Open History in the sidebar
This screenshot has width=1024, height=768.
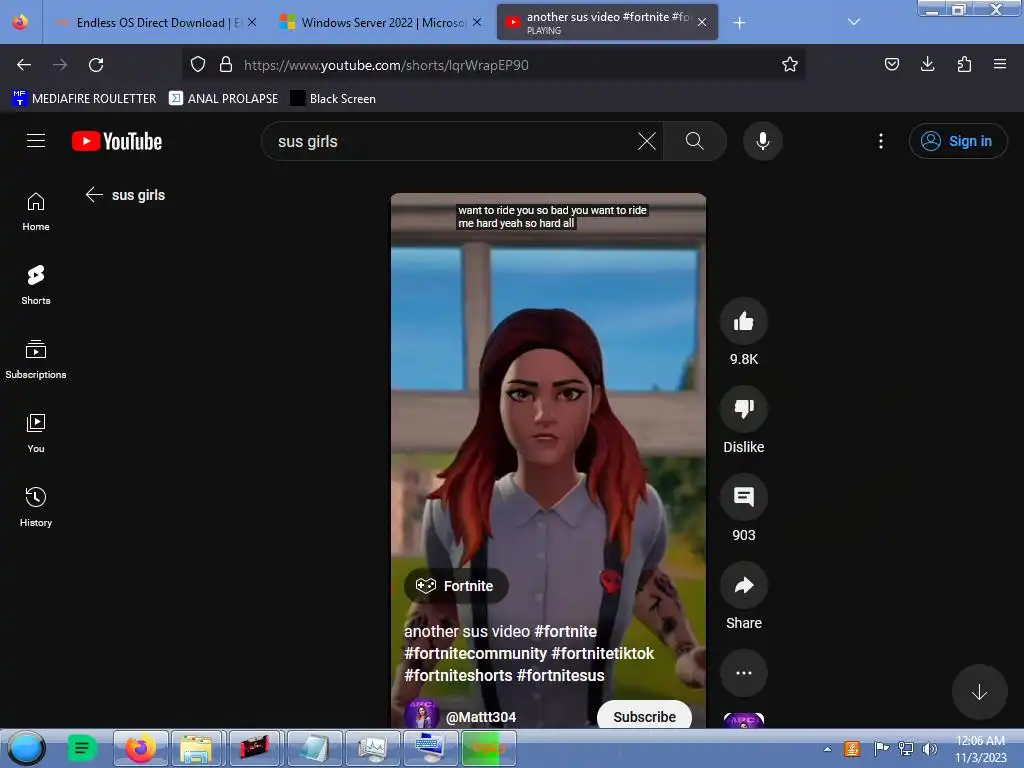tap(36, 507)
